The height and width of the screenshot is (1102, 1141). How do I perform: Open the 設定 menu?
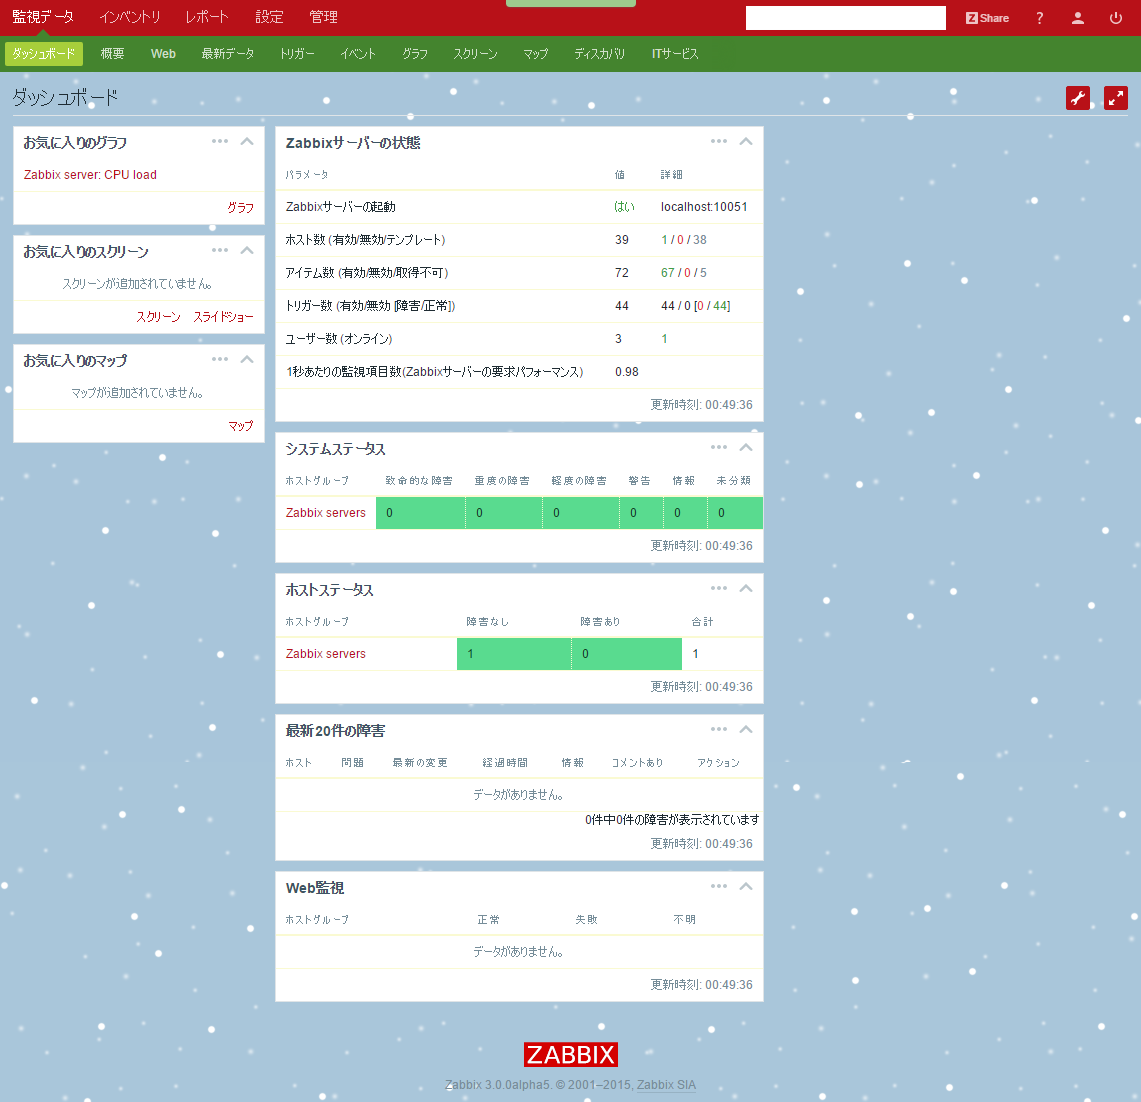(268, 17)
